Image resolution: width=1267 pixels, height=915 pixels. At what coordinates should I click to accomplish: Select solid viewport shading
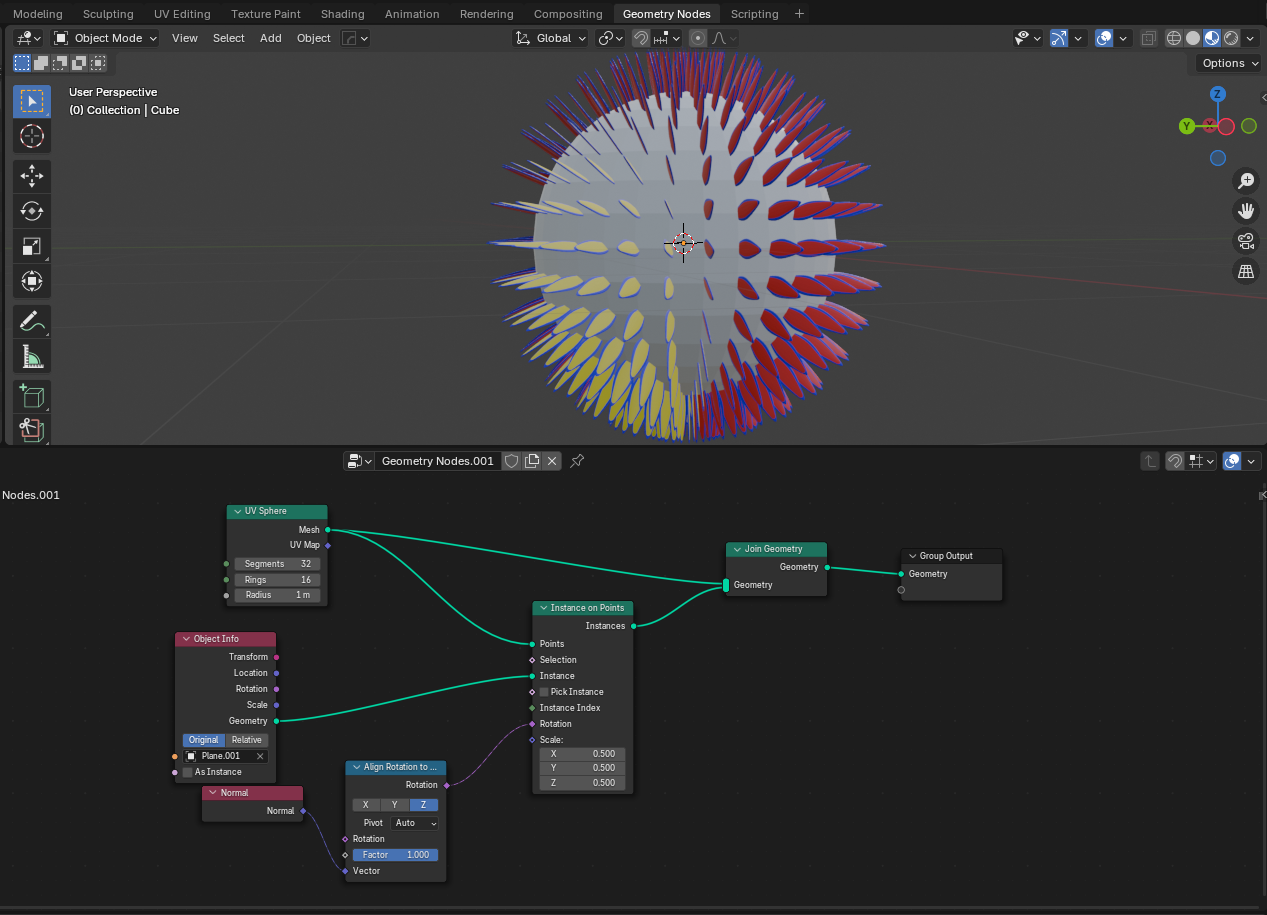(1193, 38)
